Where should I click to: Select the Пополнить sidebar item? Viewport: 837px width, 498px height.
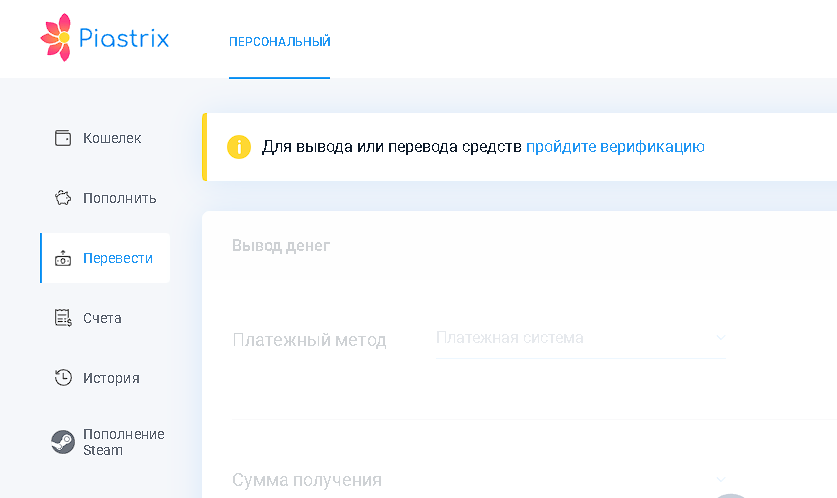[105, 198]
